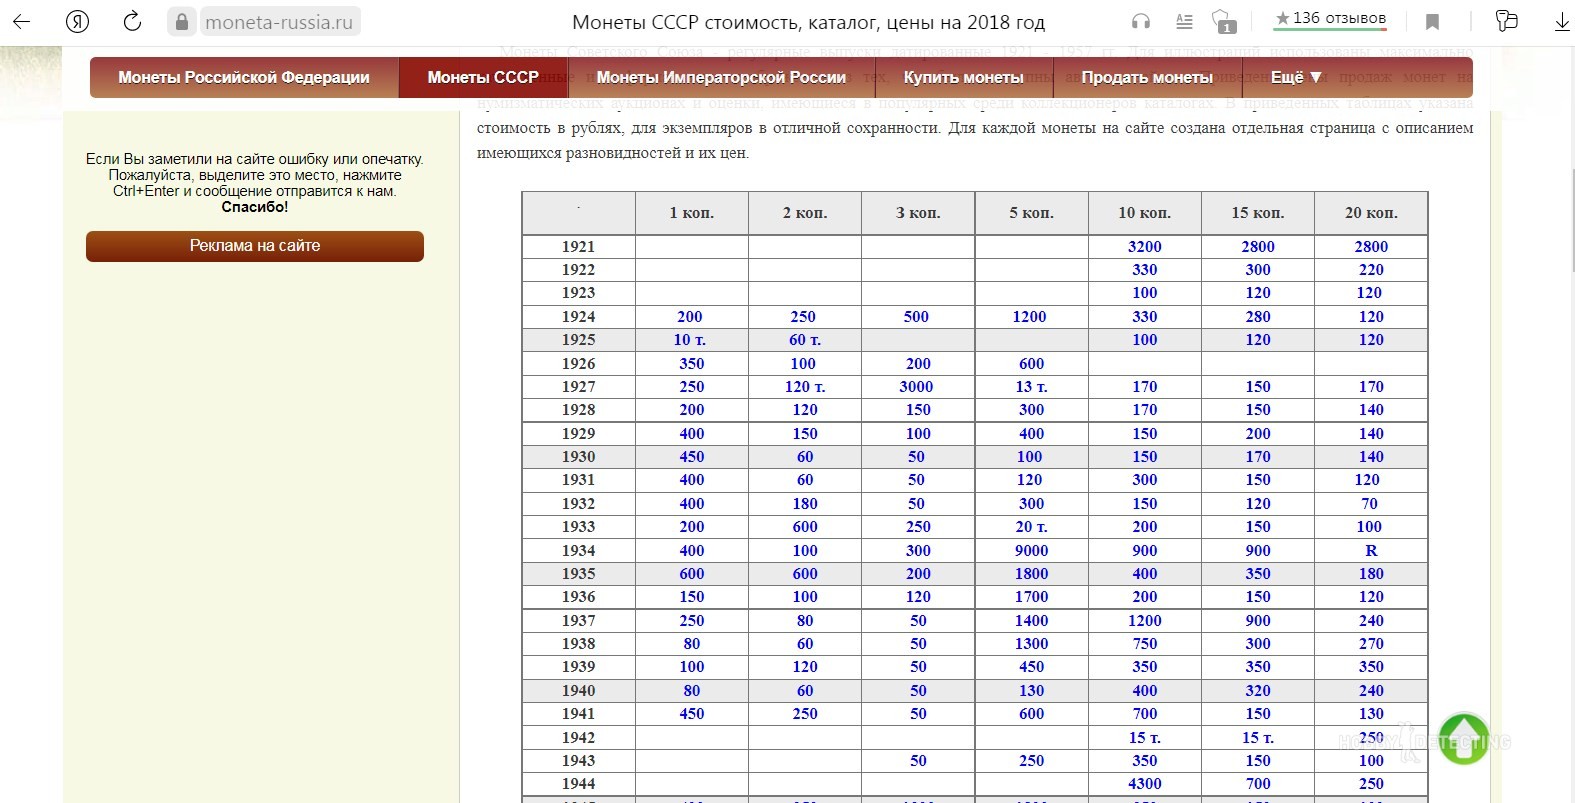Click the 1921 15 коп. value 2800
1575x803 pixels.
(x=1258, y=246)
